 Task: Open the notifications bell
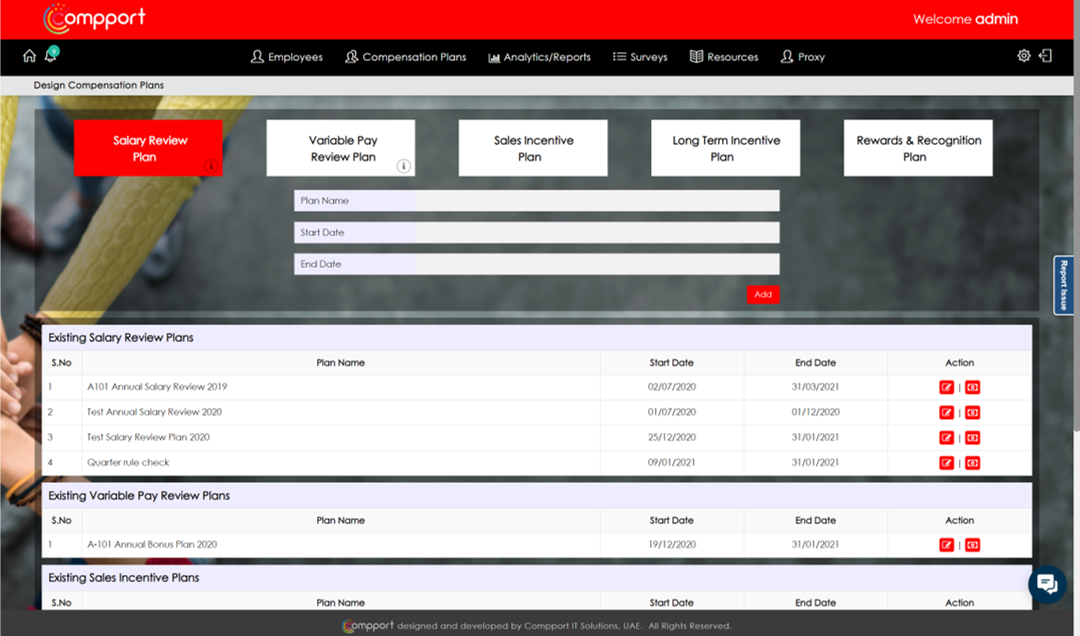click(50, 57)
